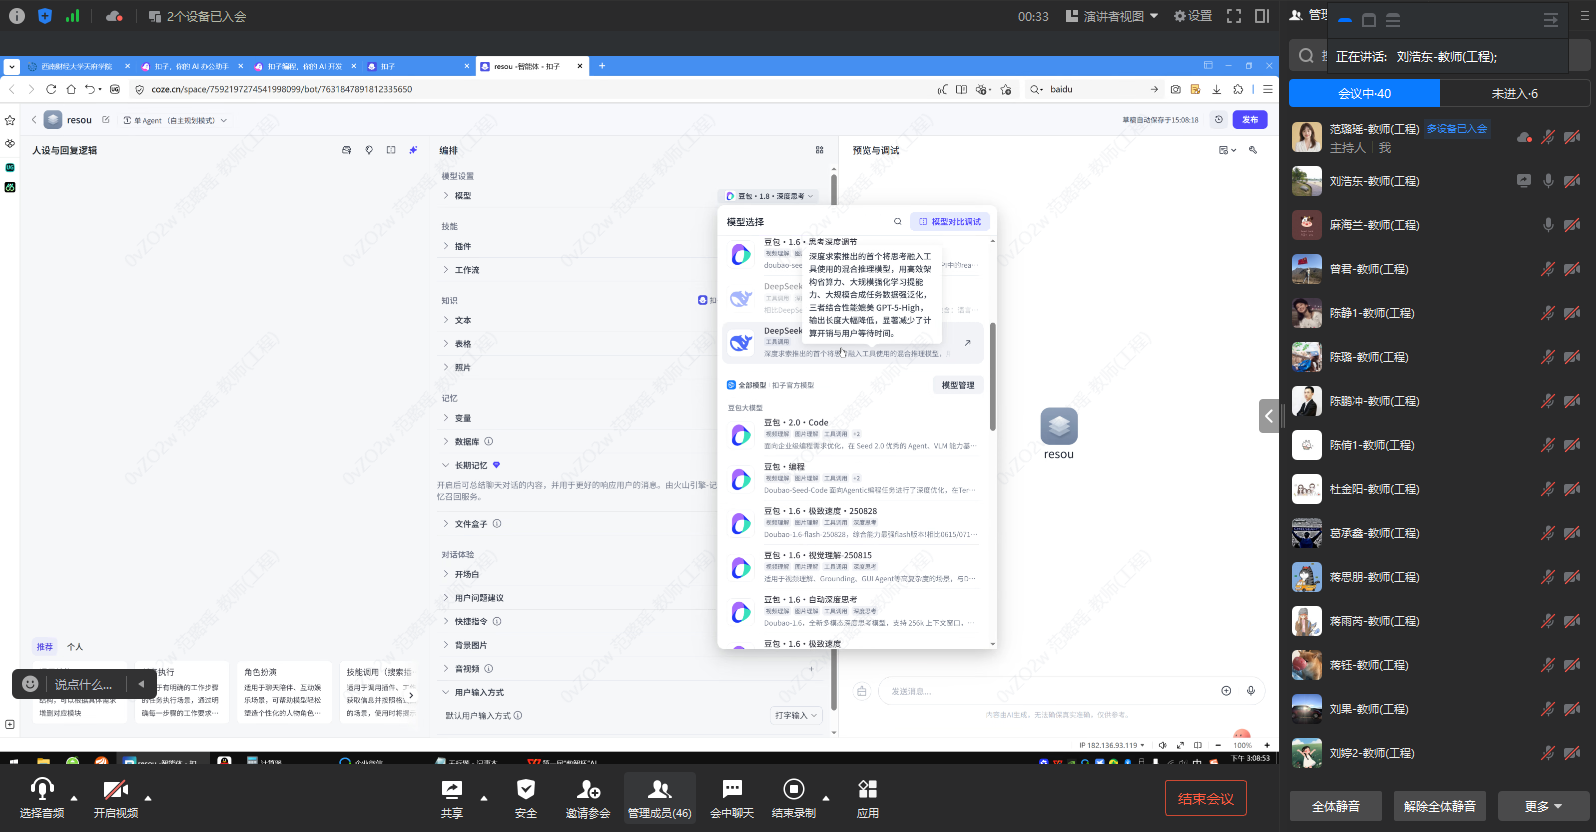Screen dimensions: 1596x832
Task: Click the browser reload icon
Action: click(51, 89)
